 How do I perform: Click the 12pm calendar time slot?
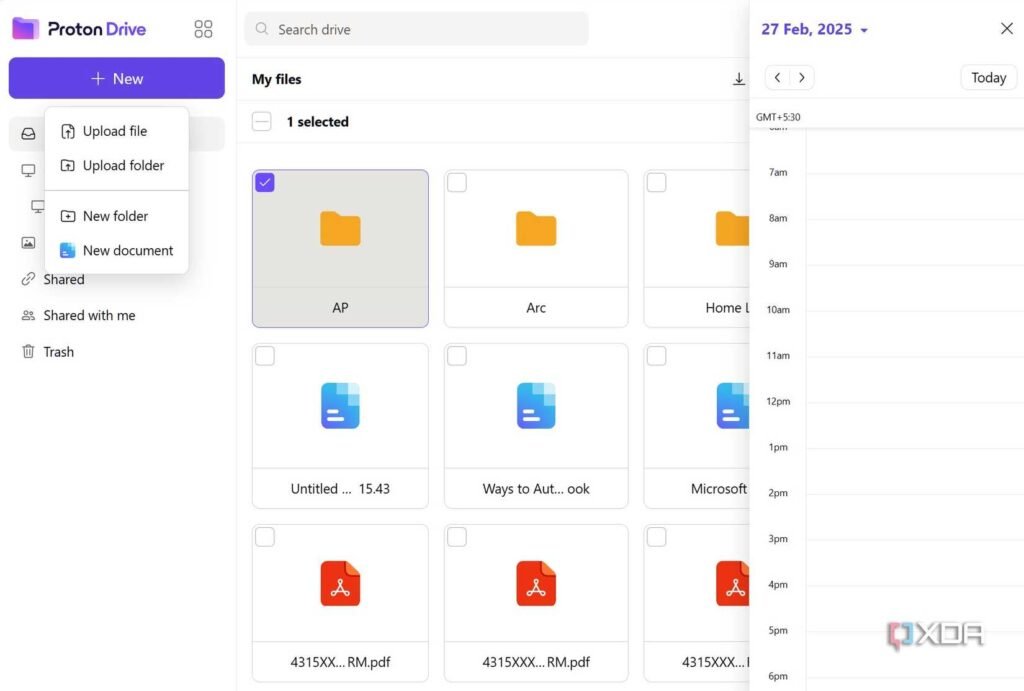click(915, 425)
